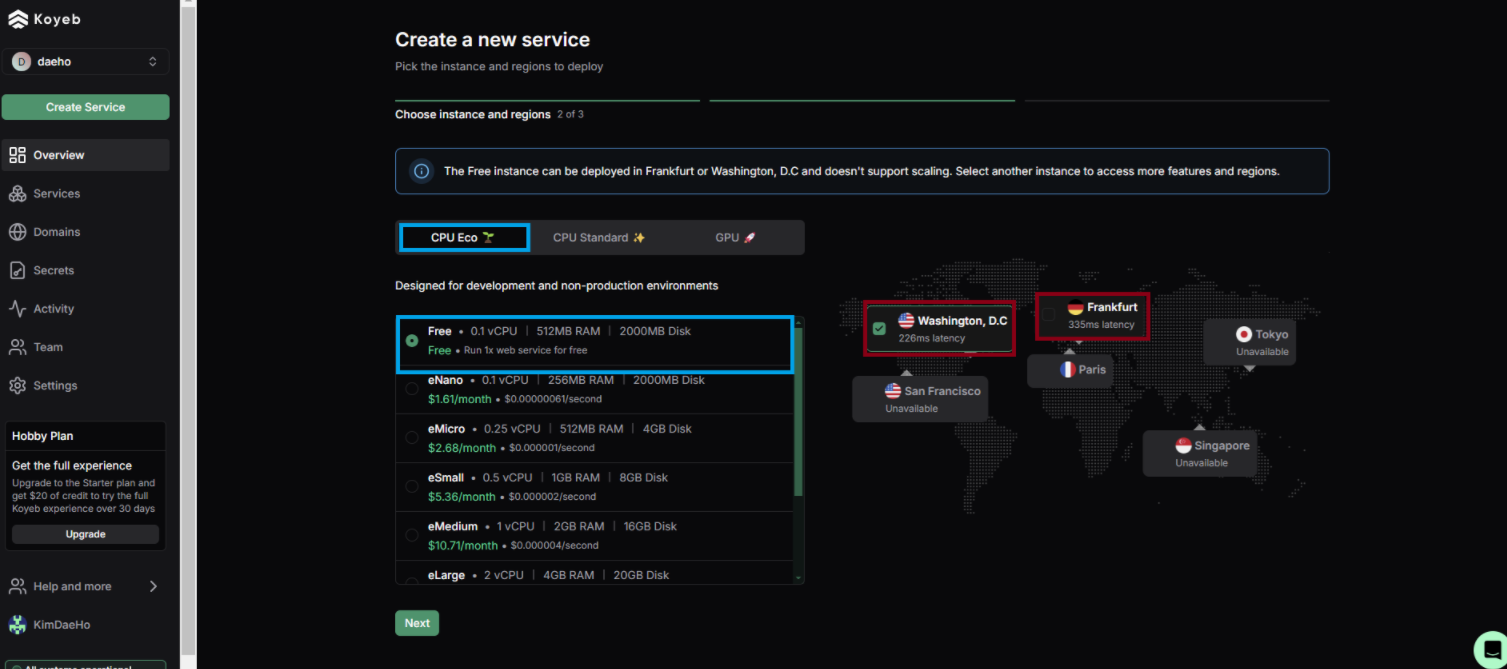Click the San Francisco region card
This screenshot has height=669, width=1507.
(920, 399)
